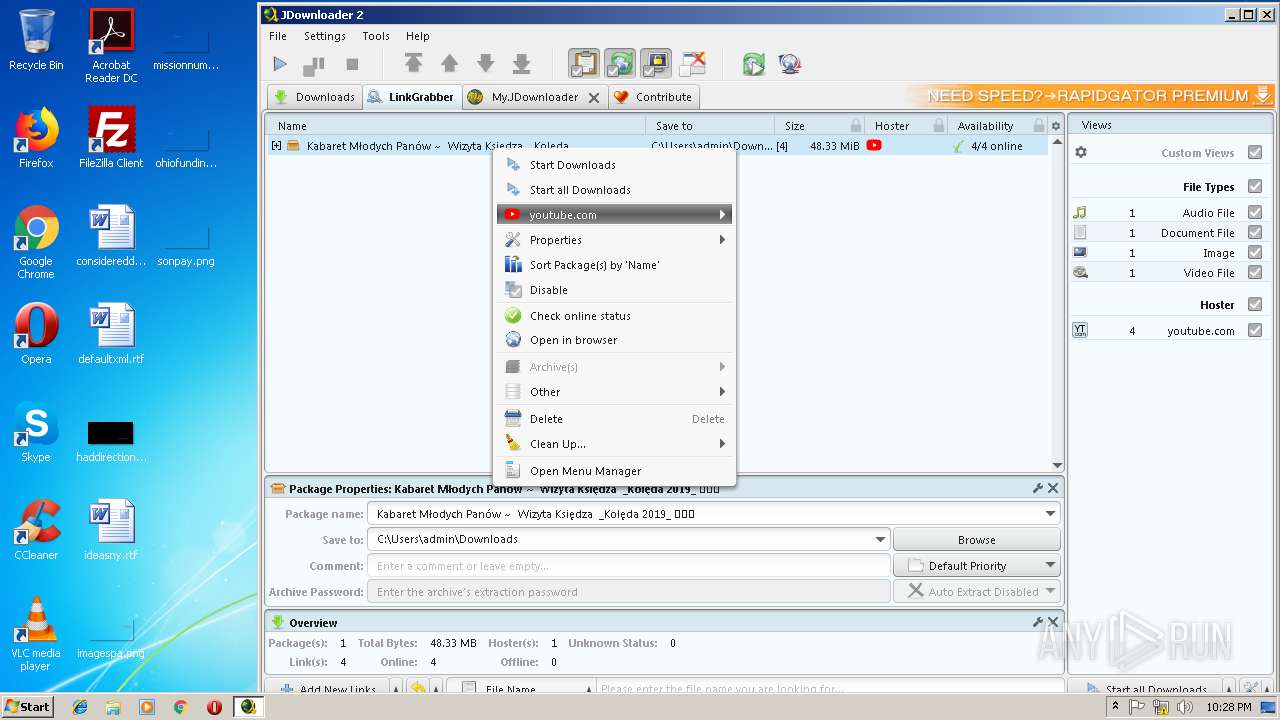
Task: Click the Custom Views gear icon
Action: pos(1080,153)
